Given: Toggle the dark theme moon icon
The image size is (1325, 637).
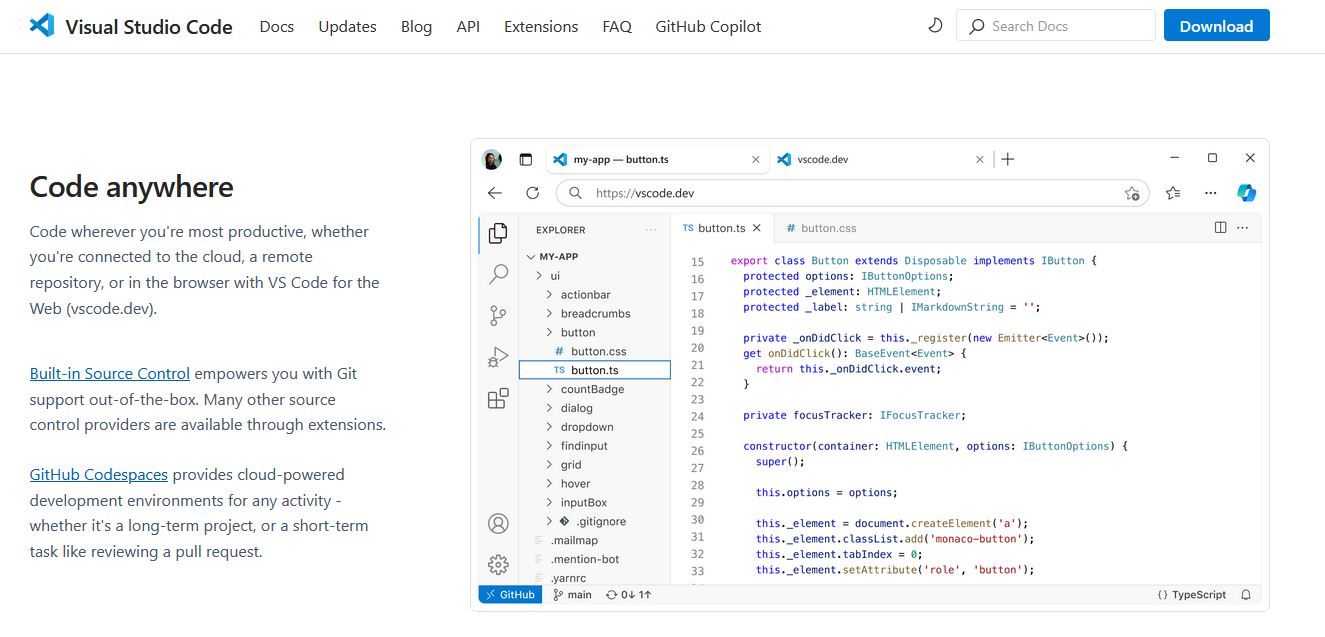Looking at the screenshot, I should (935, 26).
